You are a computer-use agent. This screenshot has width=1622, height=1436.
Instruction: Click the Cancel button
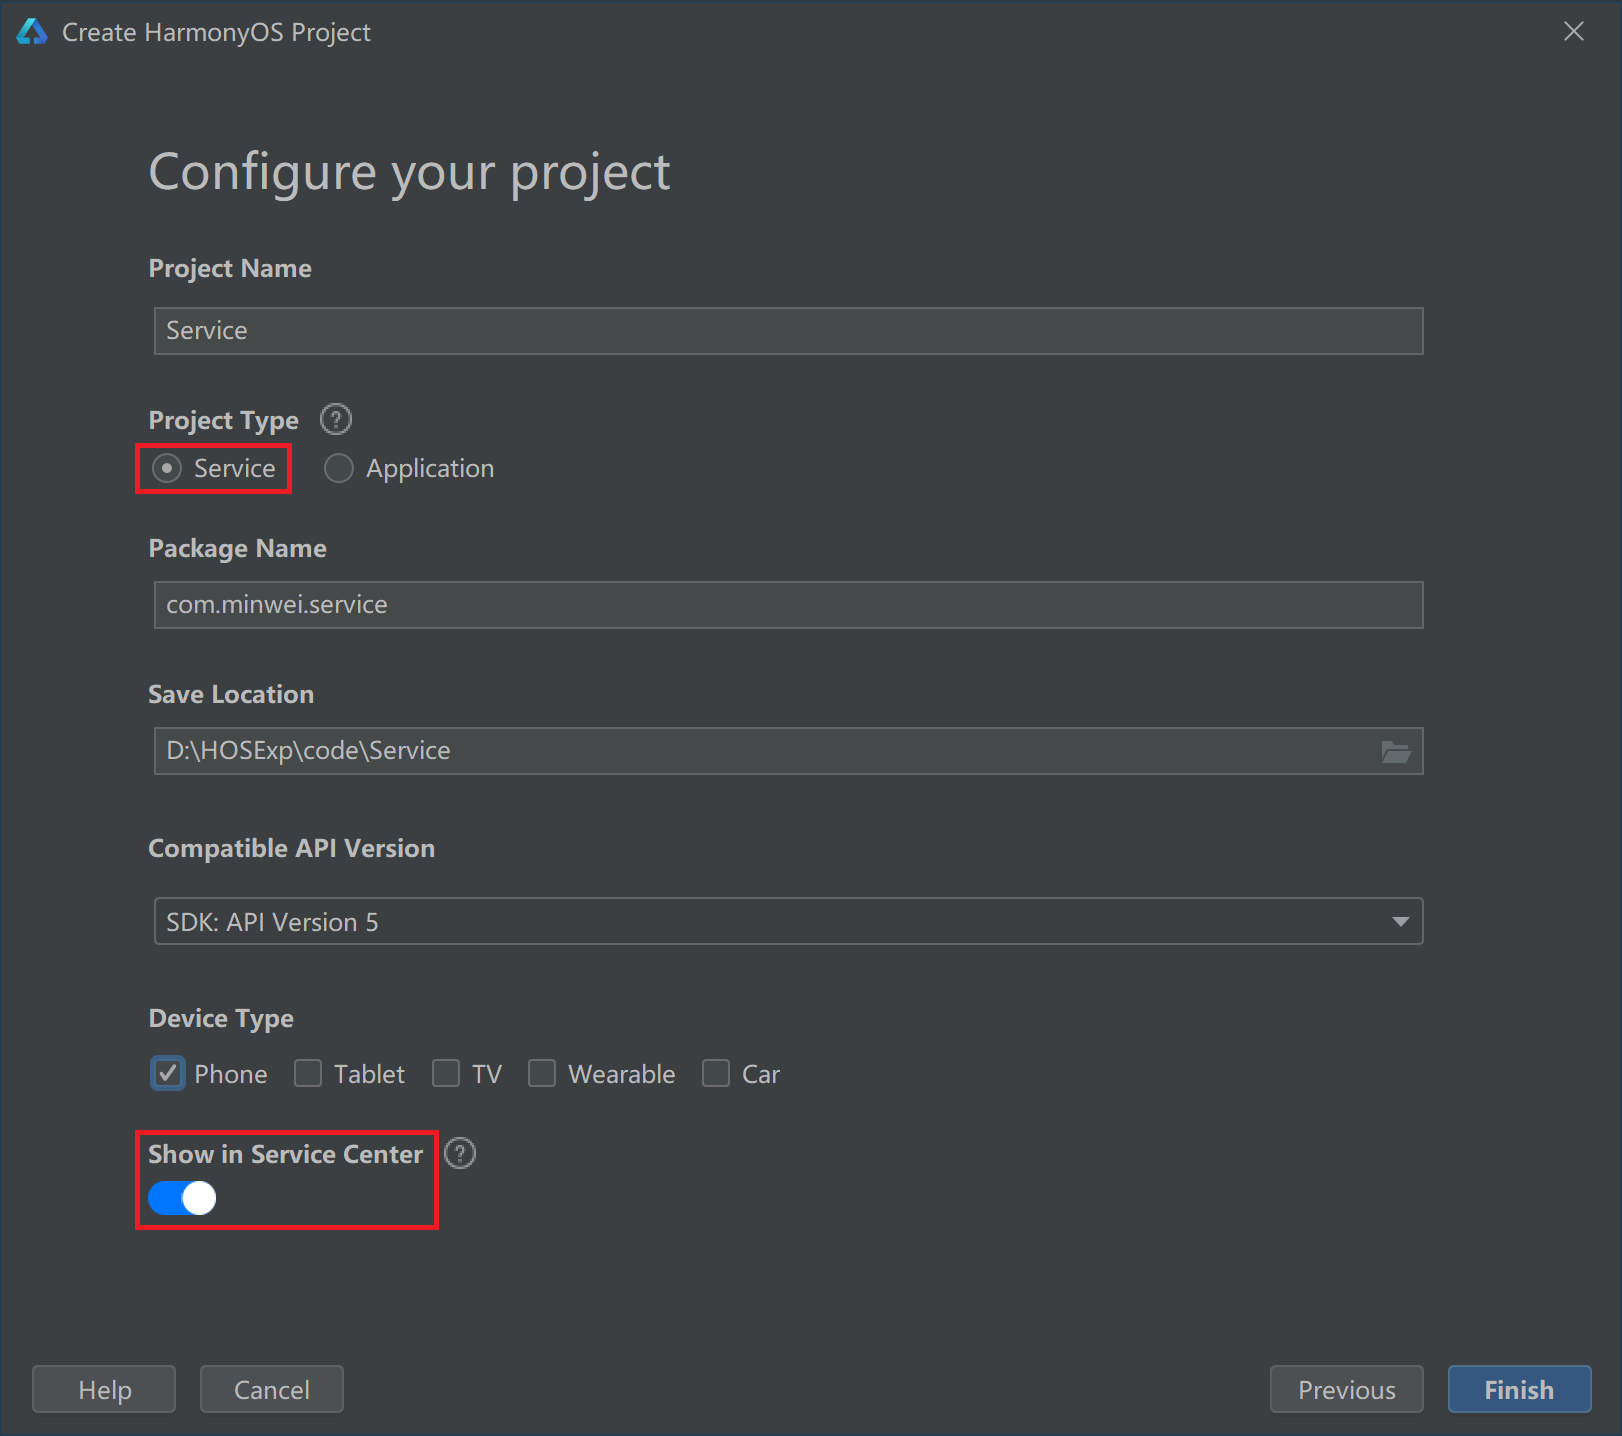pyautogui.click(x=272, y=1389)
